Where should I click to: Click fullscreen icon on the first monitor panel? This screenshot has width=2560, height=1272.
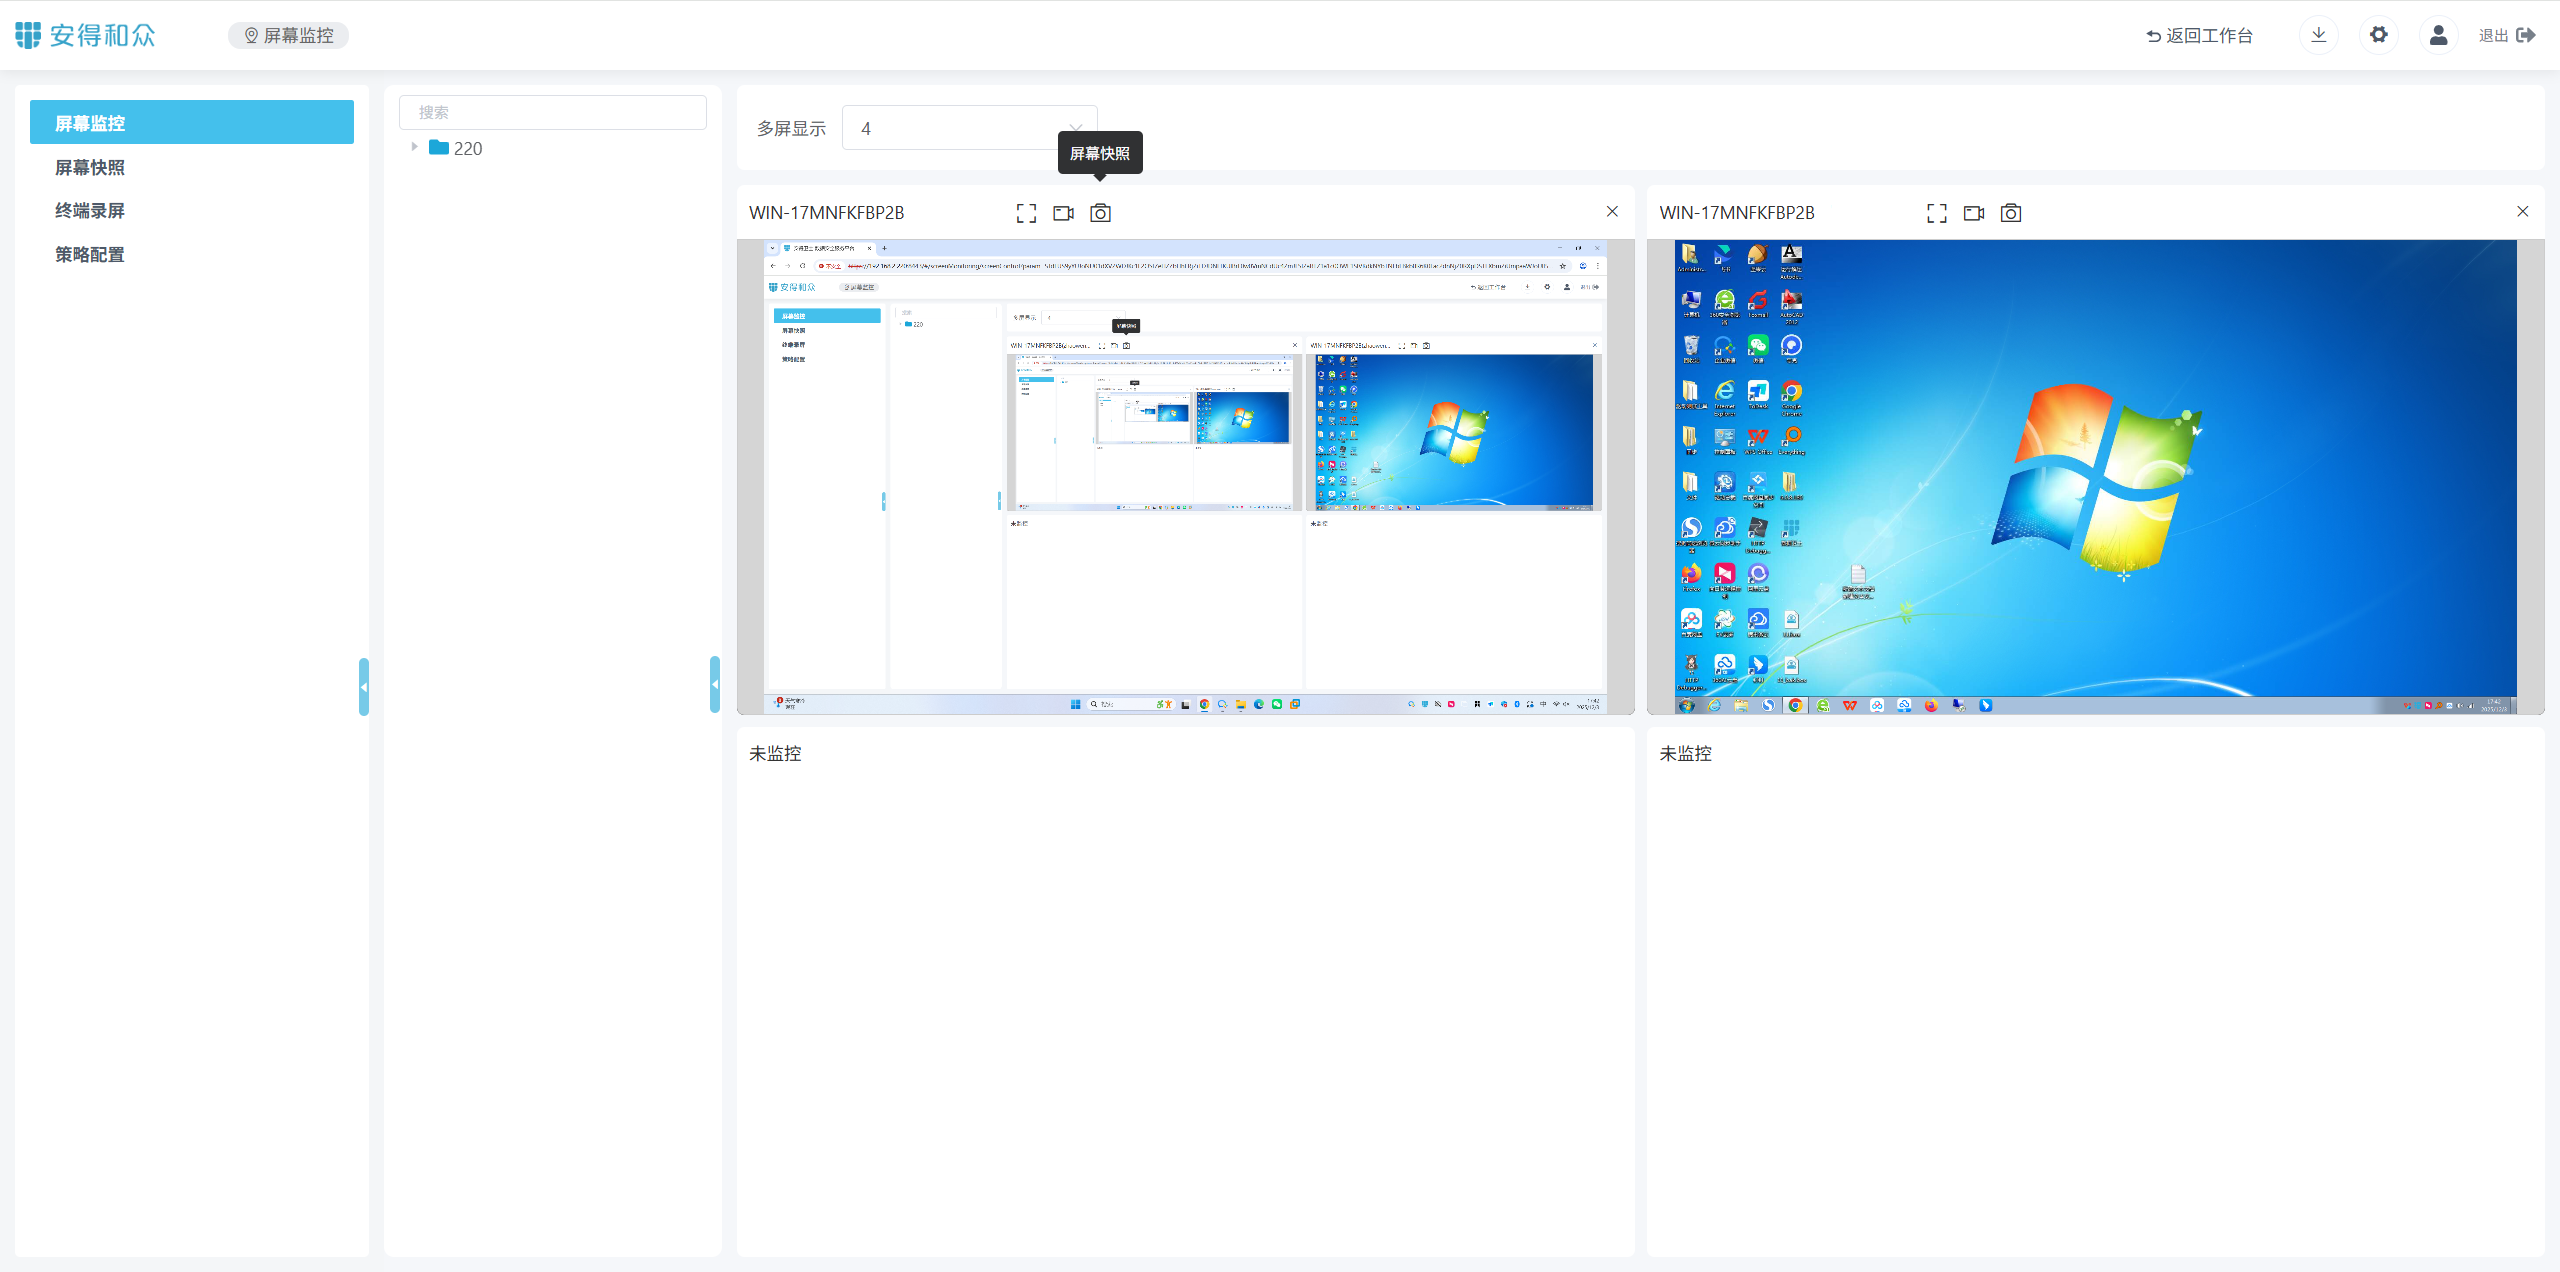coord(1026,213)
